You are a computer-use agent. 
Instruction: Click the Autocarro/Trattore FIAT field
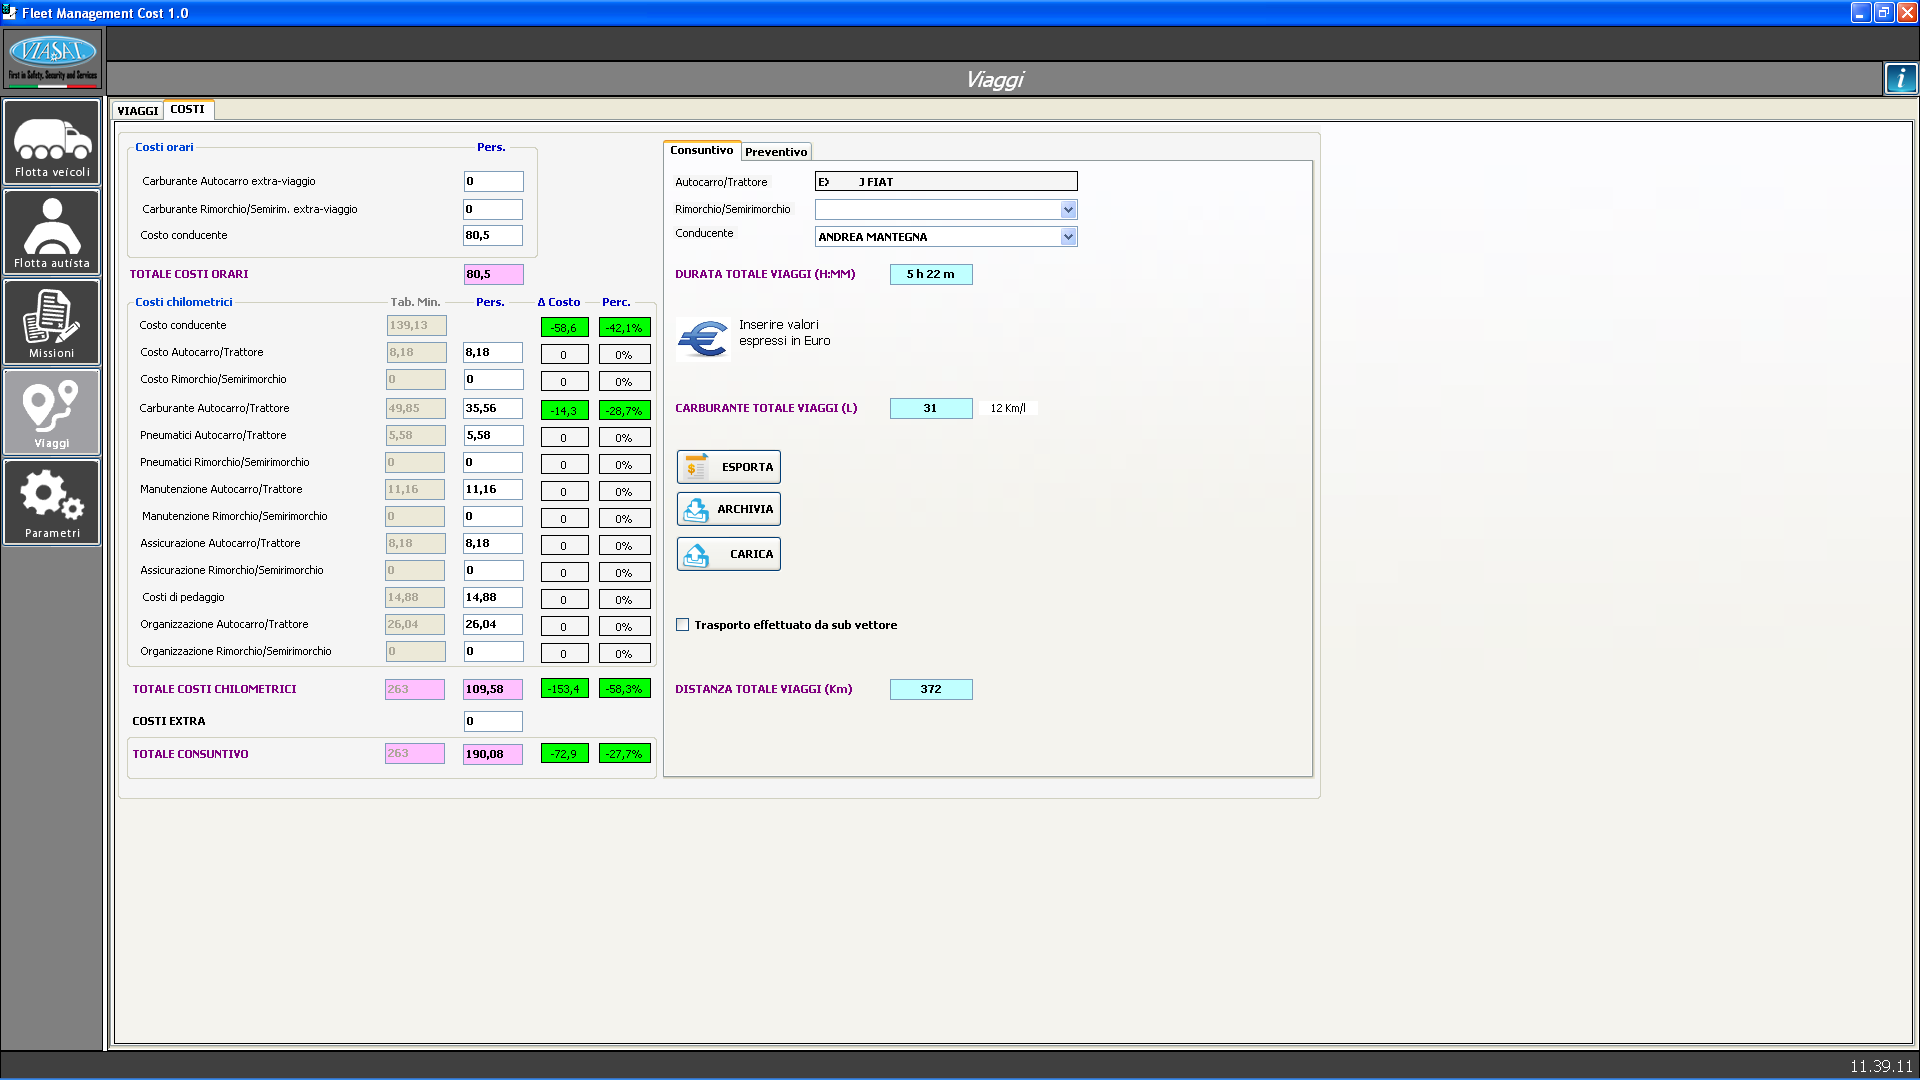[x=946, y=182]
